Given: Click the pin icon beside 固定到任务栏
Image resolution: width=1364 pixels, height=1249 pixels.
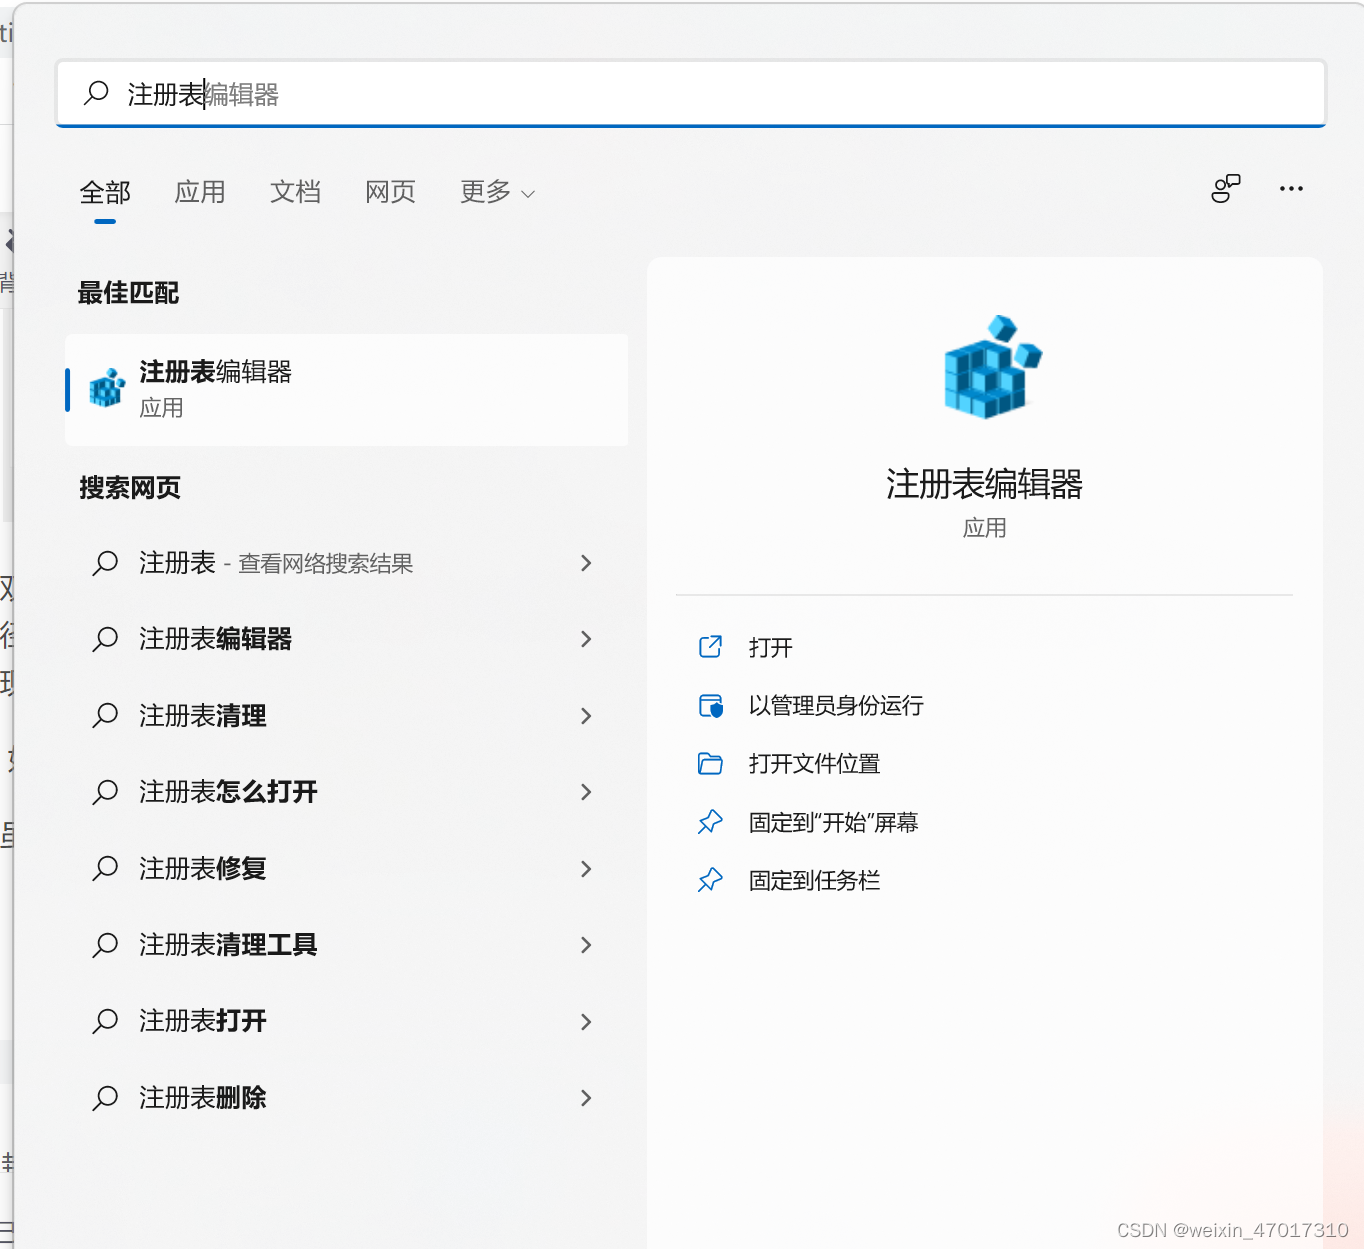Looking at the screenshot, I should 710,880.
